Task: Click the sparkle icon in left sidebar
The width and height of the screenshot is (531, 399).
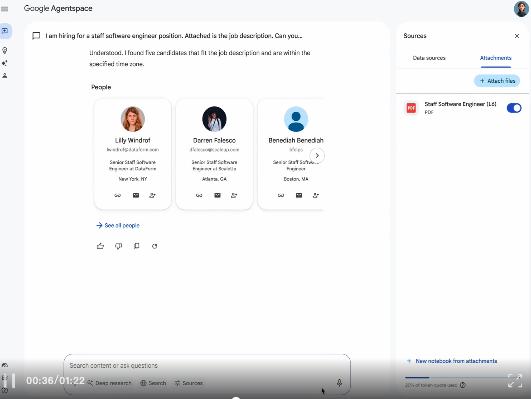Action: (x=5, y=63)
